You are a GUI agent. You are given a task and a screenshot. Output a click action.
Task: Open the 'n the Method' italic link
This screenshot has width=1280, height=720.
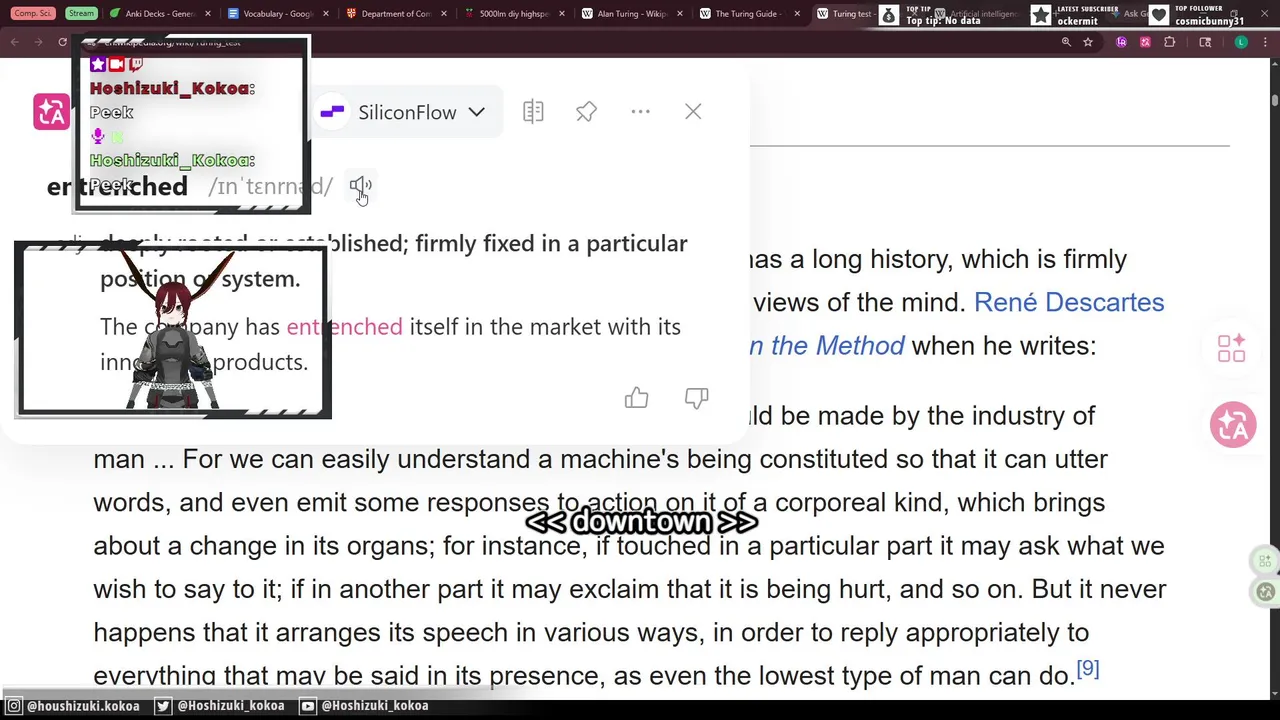tap(826, 346)
